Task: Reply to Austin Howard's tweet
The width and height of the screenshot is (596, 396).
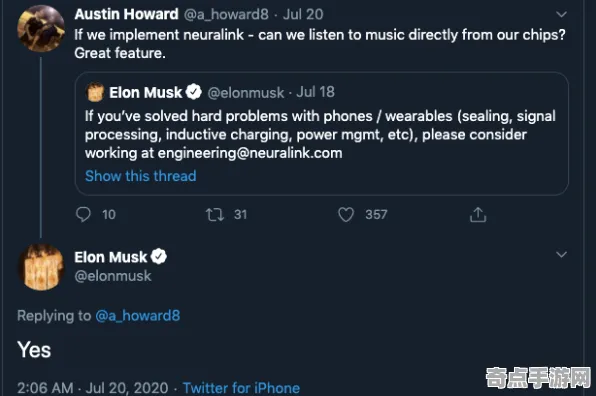Action: click(x=83, y=214)
